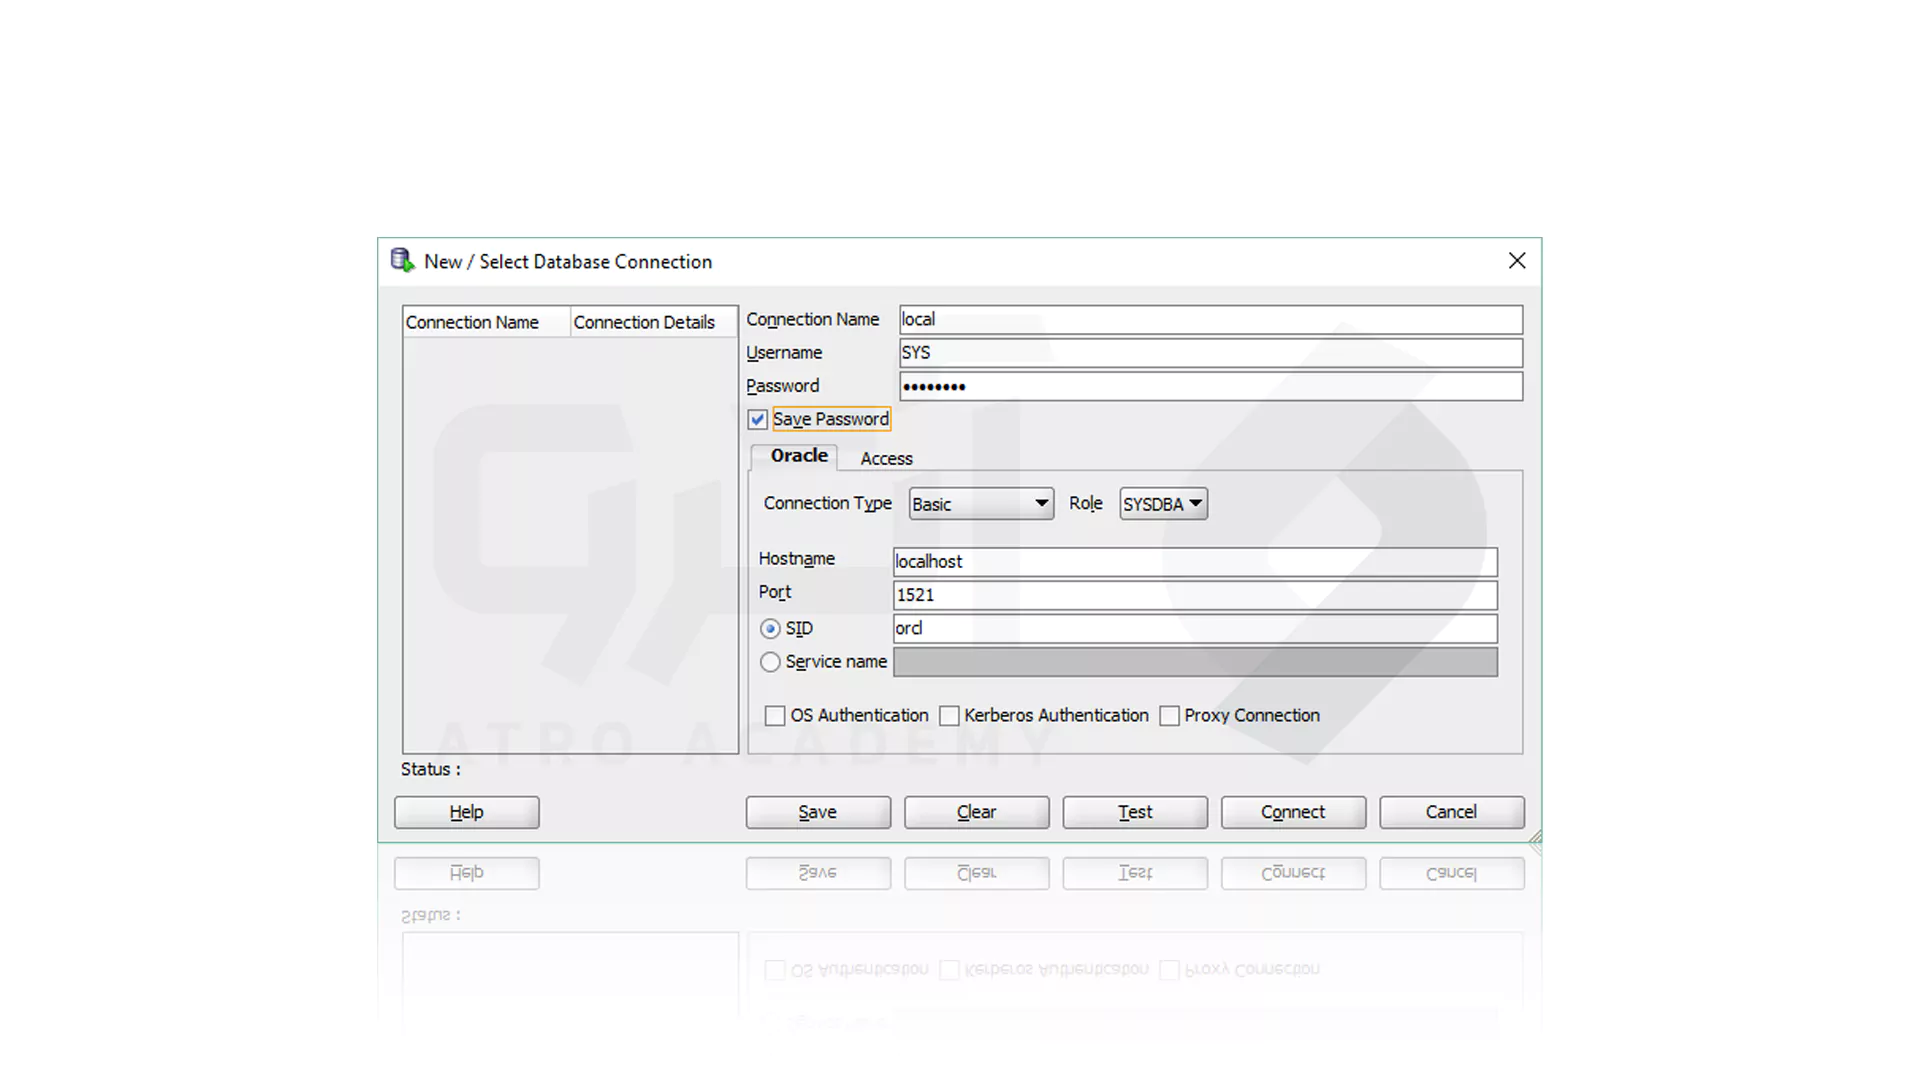The image size is (1920, 1080).
Task: Enable the Save Password checkbox
Action: [x=757, y=419]
